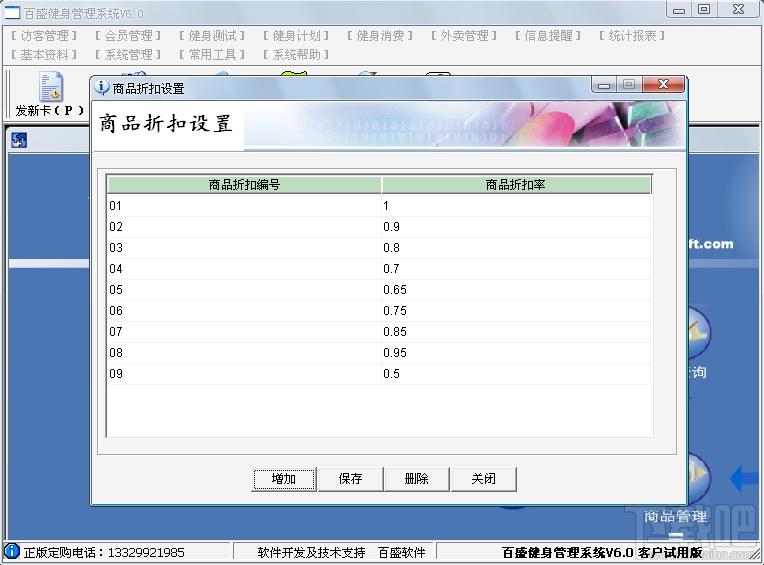Click the discount rate cell 0.7
This screenshot has width=764, height=565.
click(x=516, y=269)
